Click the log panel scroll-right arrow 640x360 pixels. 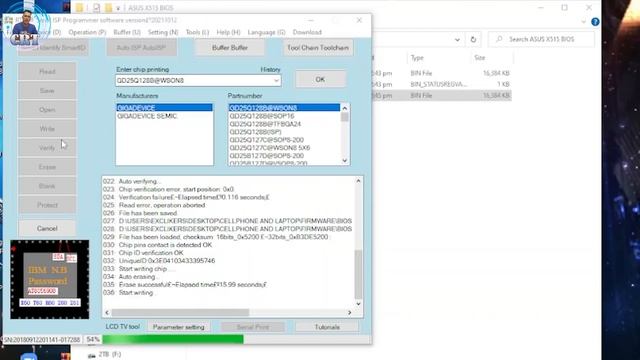[x=349, y=312]
